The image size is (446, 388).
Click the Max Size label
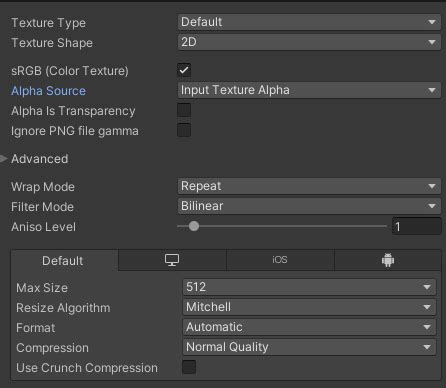(42, 288)
